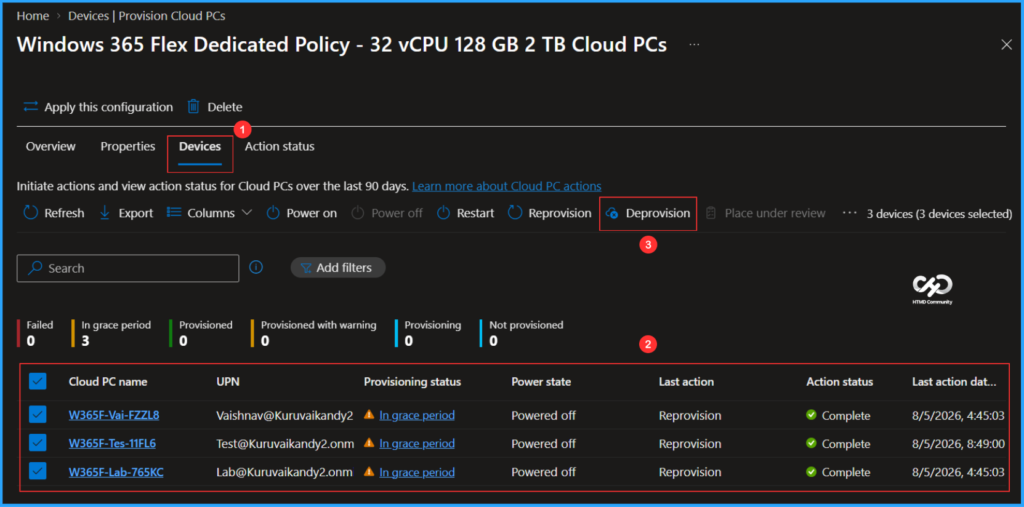Screen dimensions: 1024x507
Task: Uncheck the W365F-Vai-FZZL8 row checkbox
Action: (x=38, y=415)
